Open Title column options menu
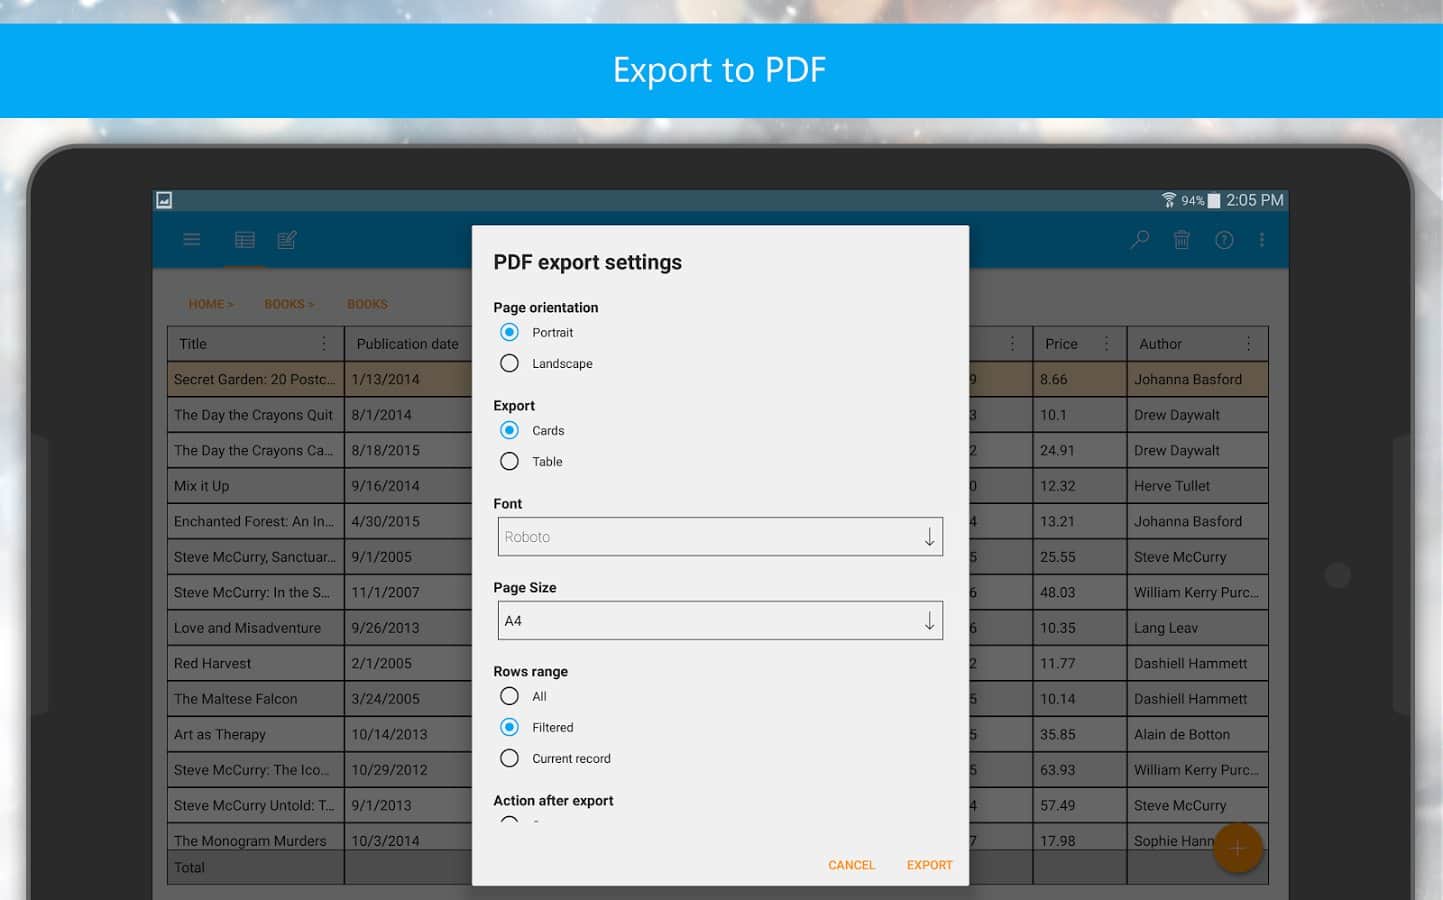 [324, 344]
